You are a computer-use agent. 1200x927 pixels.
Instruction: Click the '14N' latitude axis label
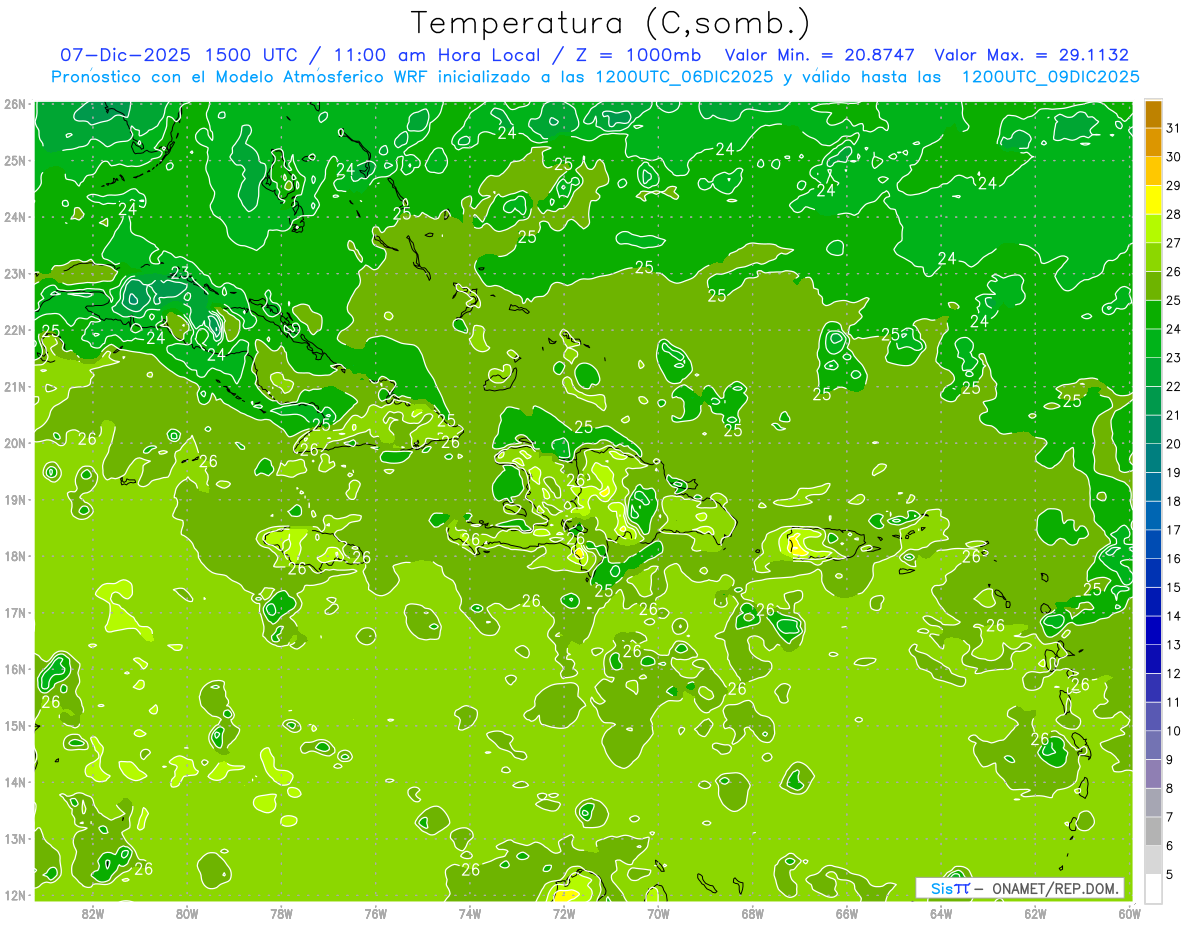pyautogui.click(x=14, y=782)
